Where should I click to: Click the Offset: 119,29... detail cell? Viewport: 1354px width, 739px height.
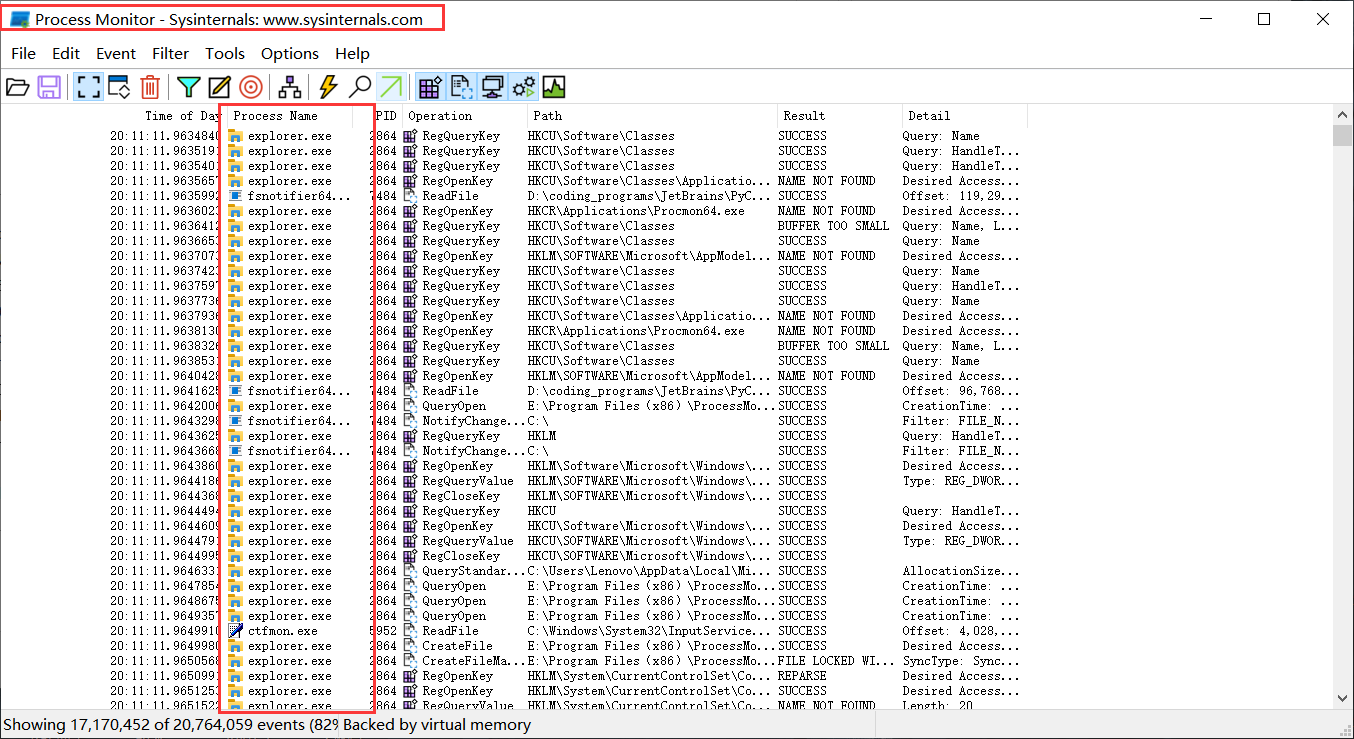961,196
